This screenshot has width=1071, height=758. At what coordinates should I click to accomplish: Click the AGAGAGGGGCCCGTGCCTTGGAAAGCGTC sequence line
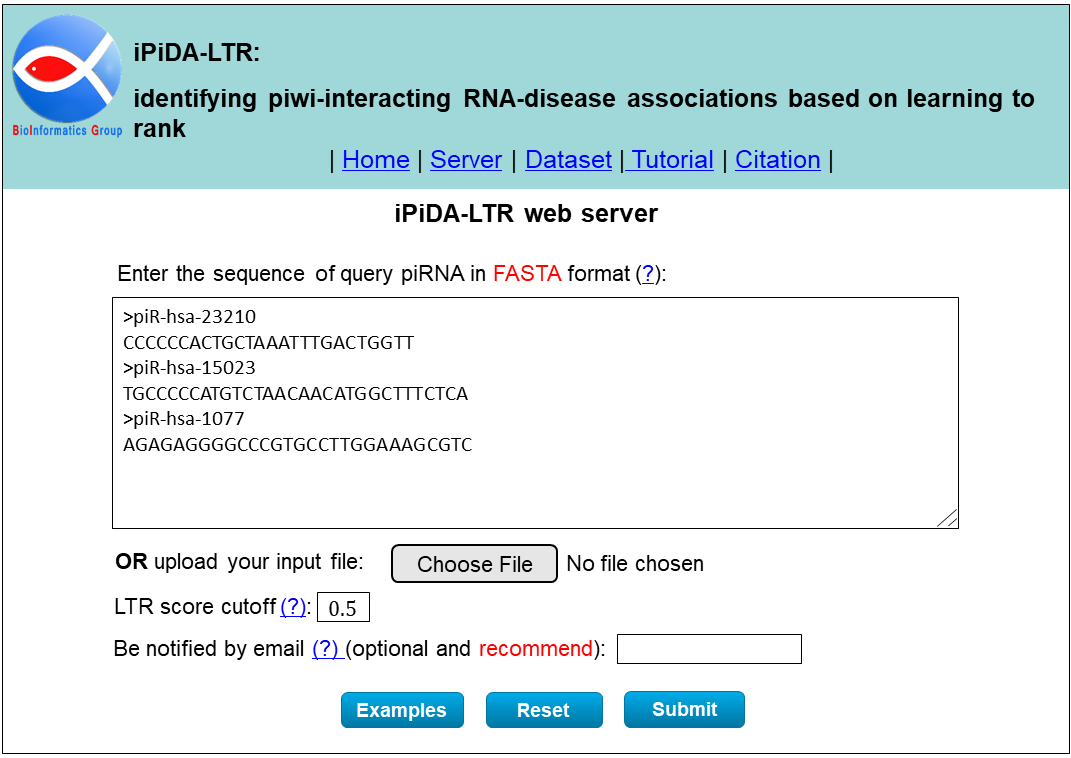[x=297, y=445]
